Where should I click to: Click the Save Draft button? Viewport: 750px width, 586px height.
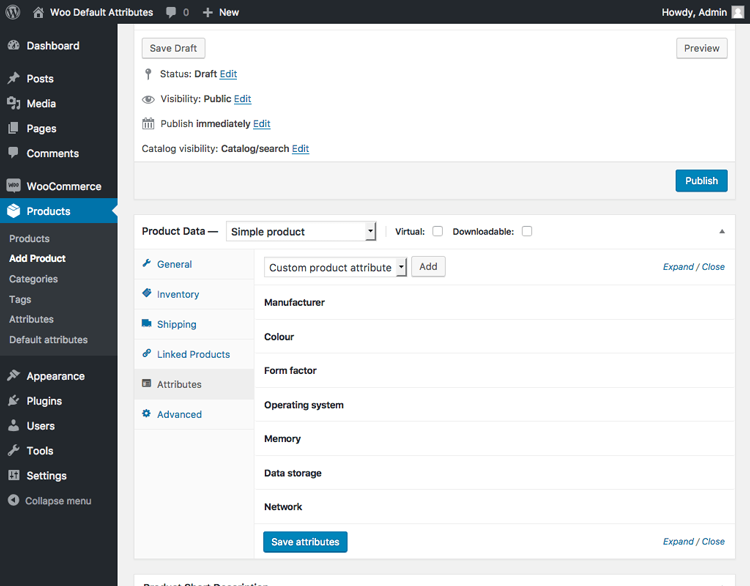(173, 48)
